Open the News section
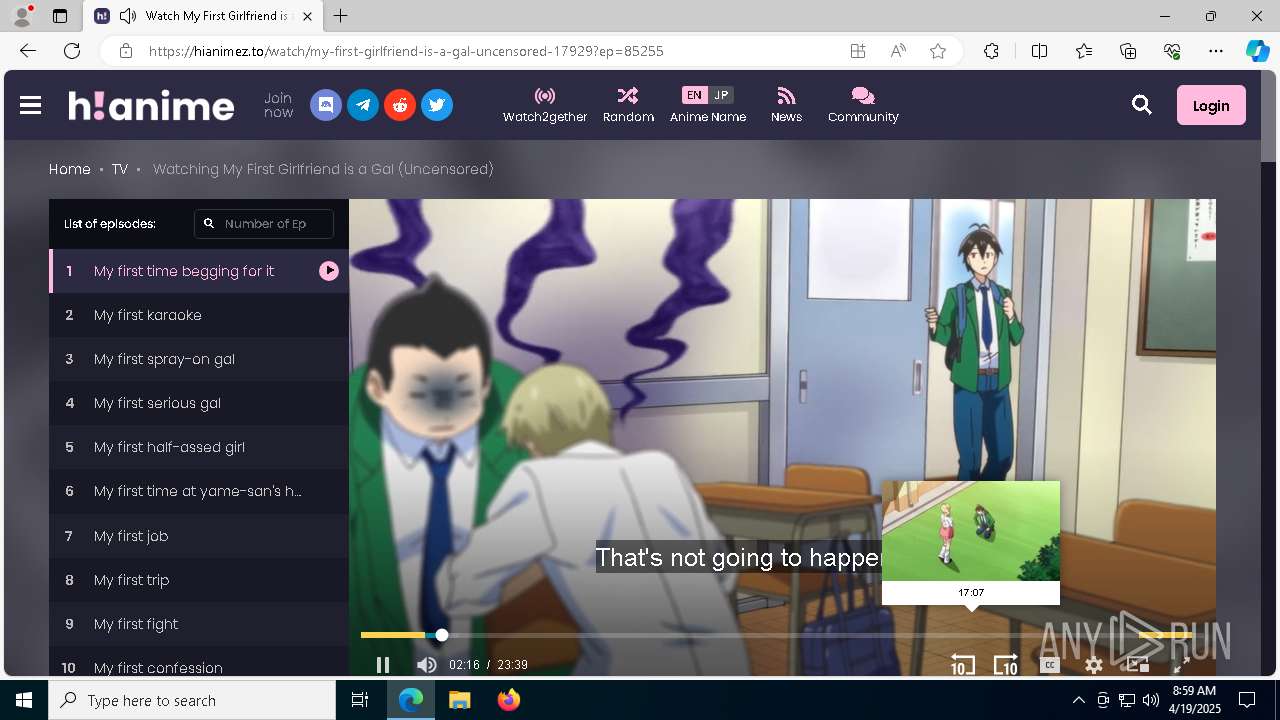This screenshot has height=720, width=1280. click(786, 105)
